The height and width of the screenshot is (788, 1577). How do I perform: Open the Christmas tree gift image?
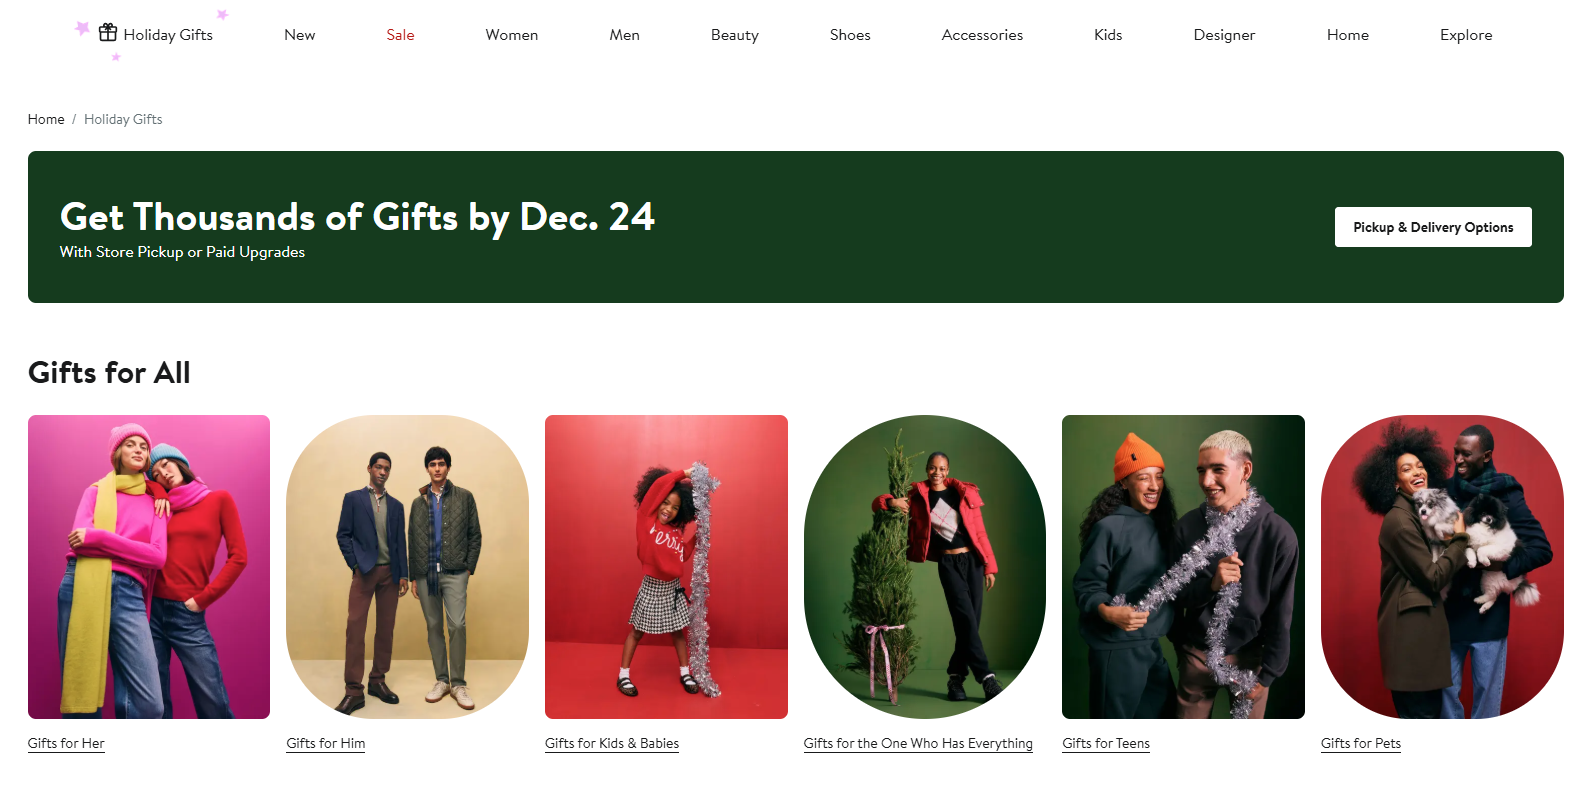point(925,567)
